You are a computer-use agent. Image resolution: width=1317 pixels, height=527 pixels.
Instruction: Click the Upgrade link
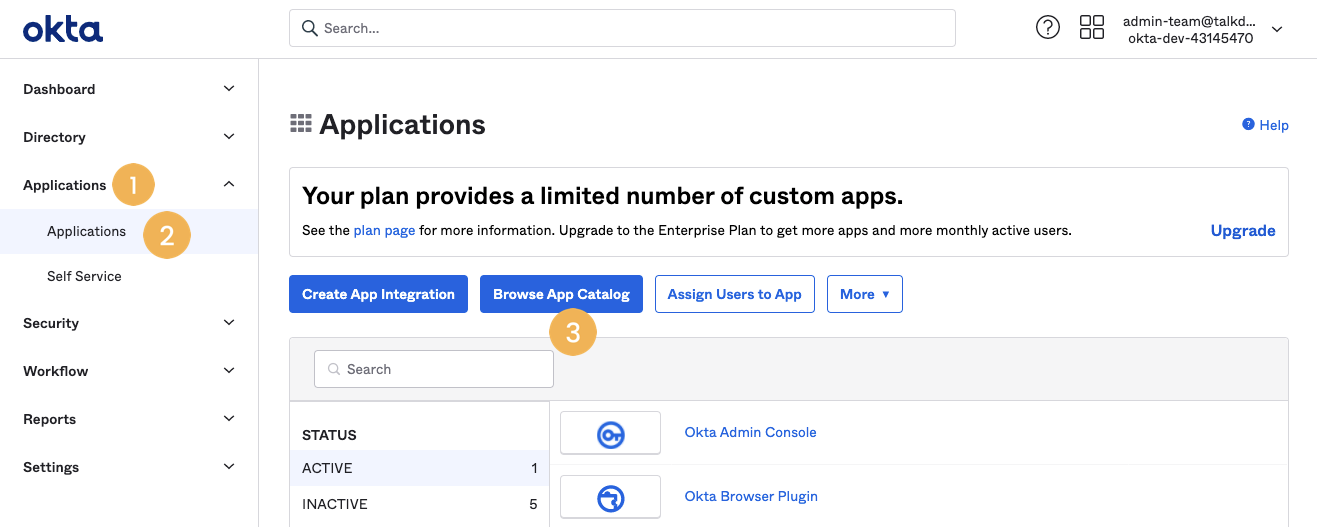click(1243, 230)
